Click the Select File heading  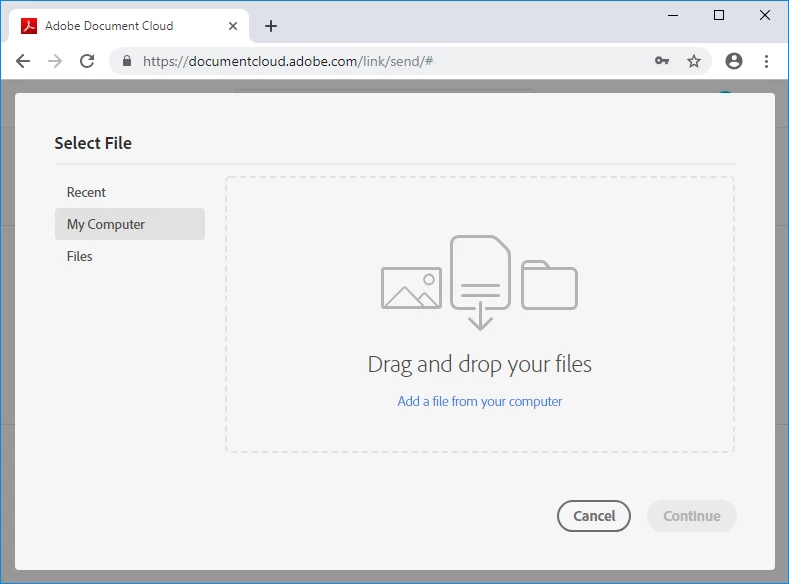pos(93,143)
